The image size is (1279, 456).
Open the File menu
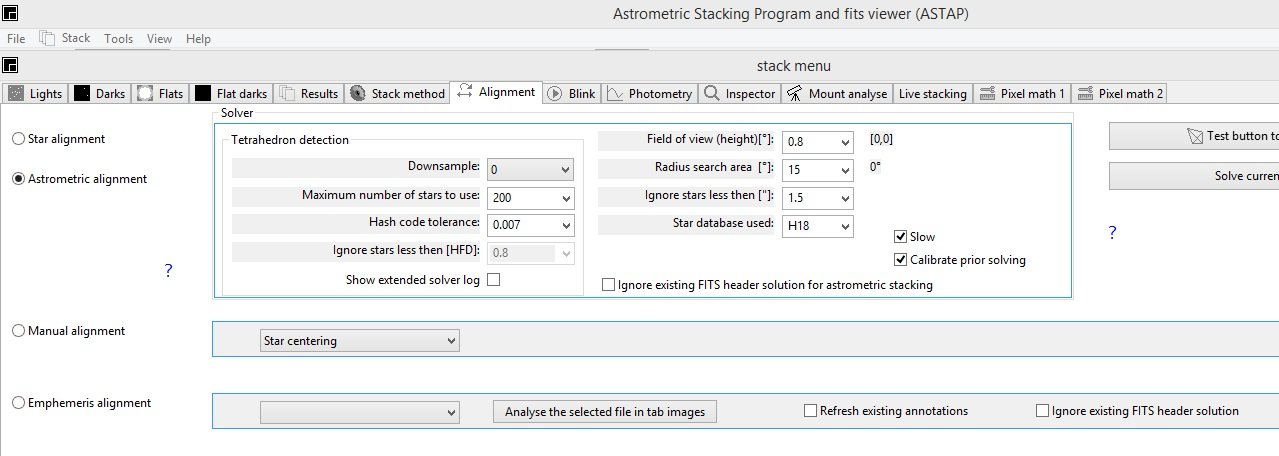tap(16, 38)
